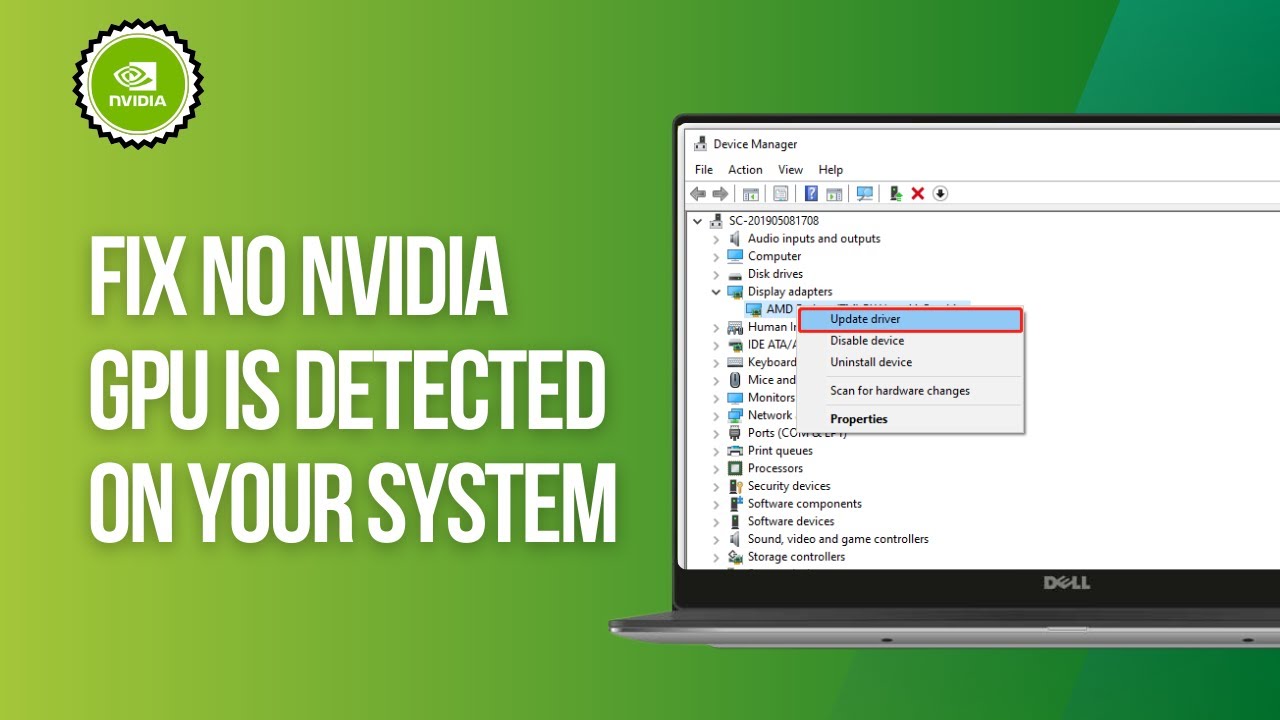Image resolution: width=1280 pixels, height=720 pixels.
Task: Click the NVIDIA logo badge
Action: point(138,83)
